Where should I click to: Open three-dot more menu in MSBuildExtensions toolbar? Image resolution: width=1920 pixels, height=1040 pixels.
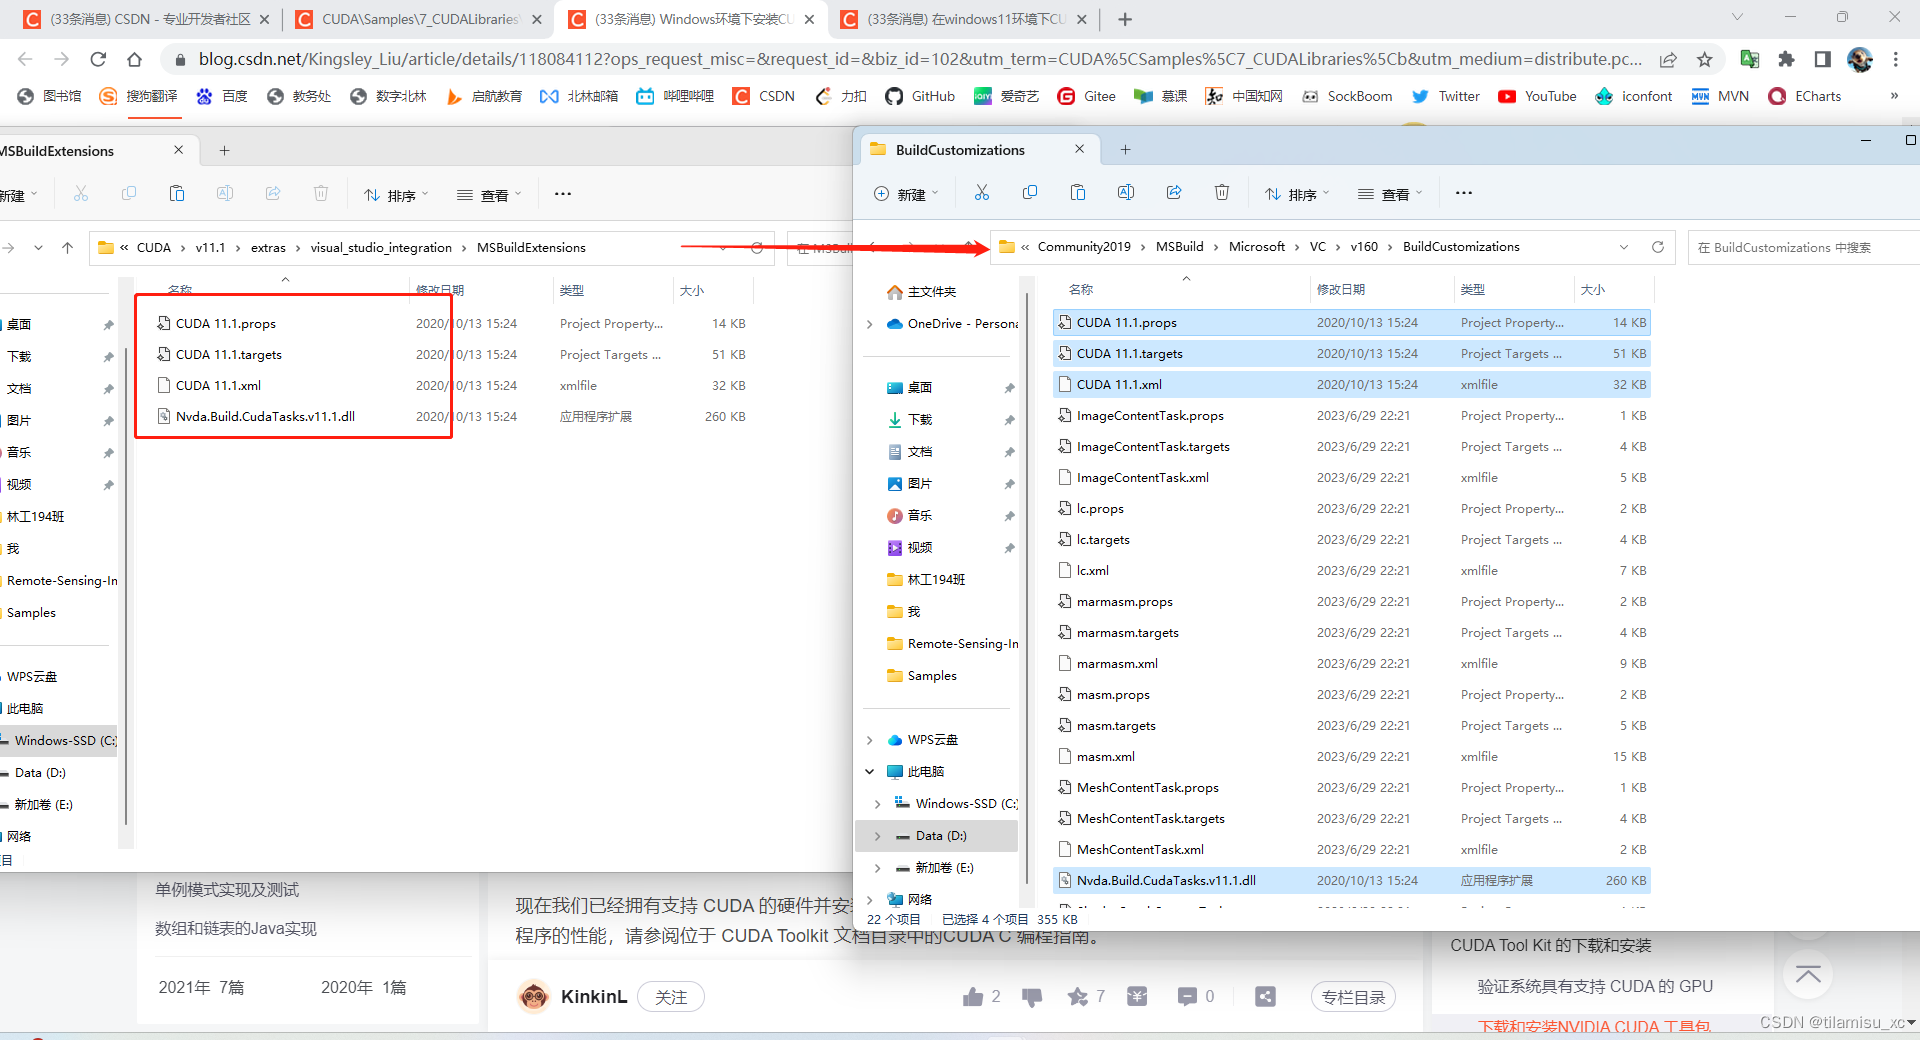pyautogui.click(x=563, y=194)
